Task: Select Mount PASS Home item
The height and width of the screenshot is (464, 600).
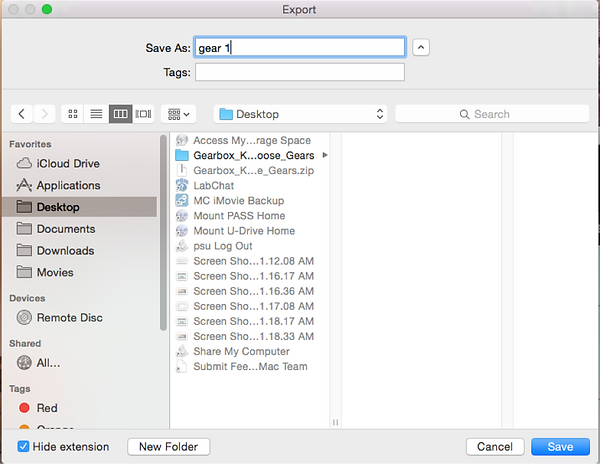Action: 249,216
